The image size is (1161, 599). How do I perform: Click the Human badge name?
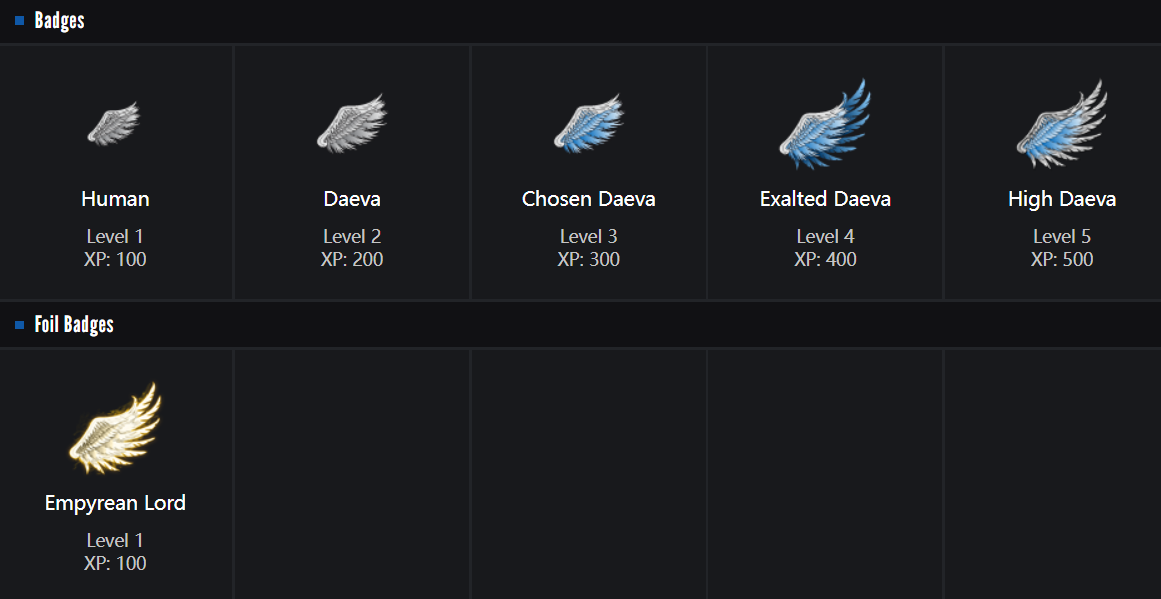(115, 199)
